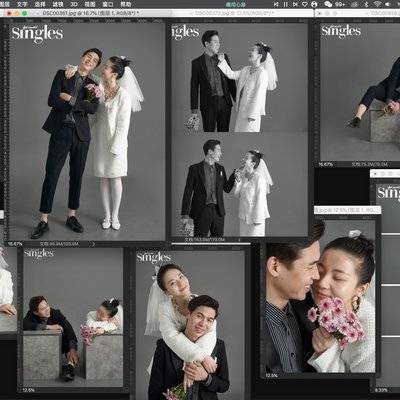Viewport: 400px width, 400px height.
Task: Pause music with menu bar pause icon
Action: pos(286,4)
